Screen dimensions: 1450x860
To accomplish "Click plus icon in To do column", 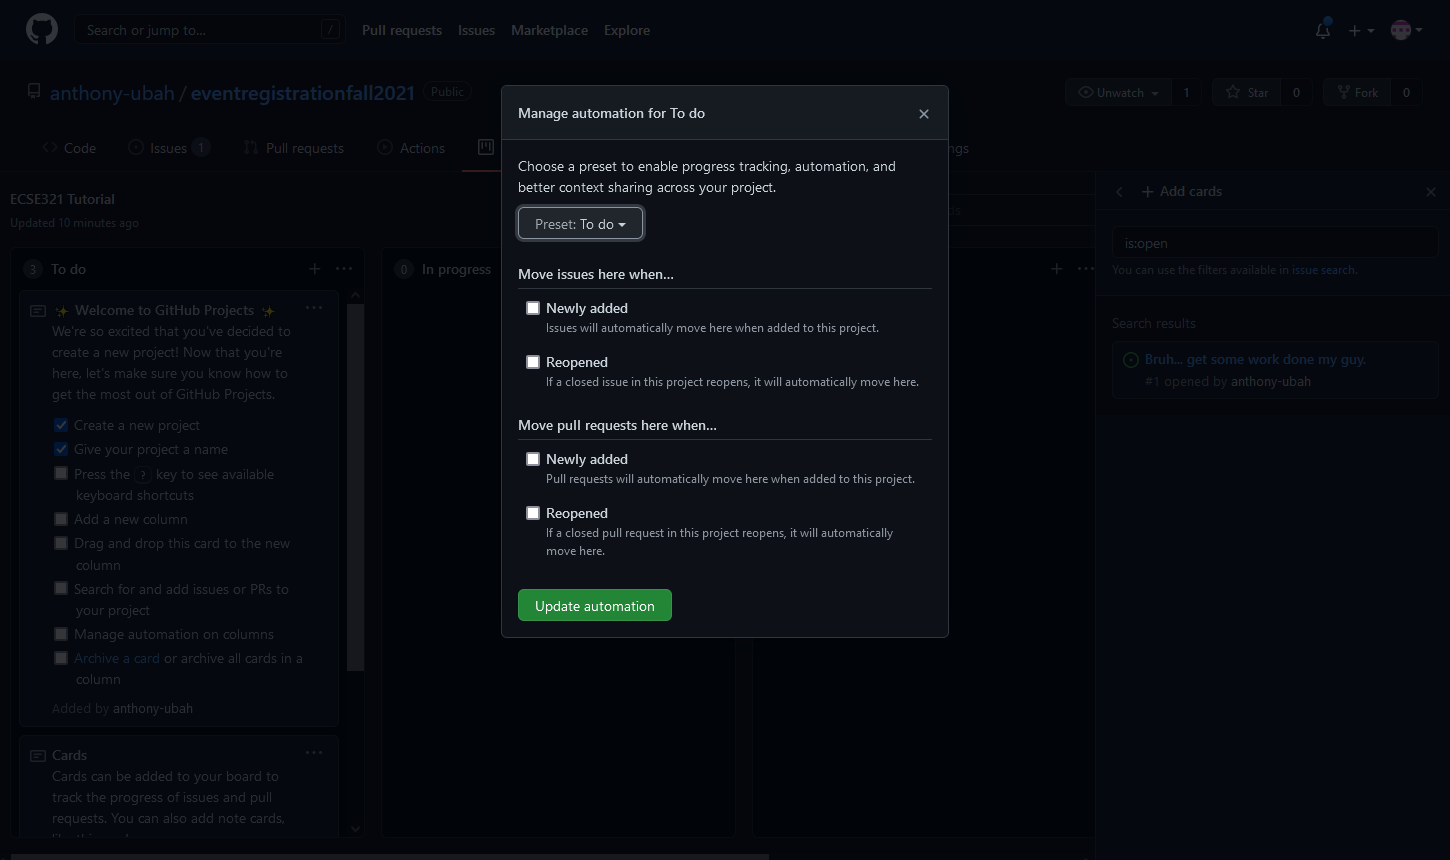I will pyautogui.click(x=314, y=269).
